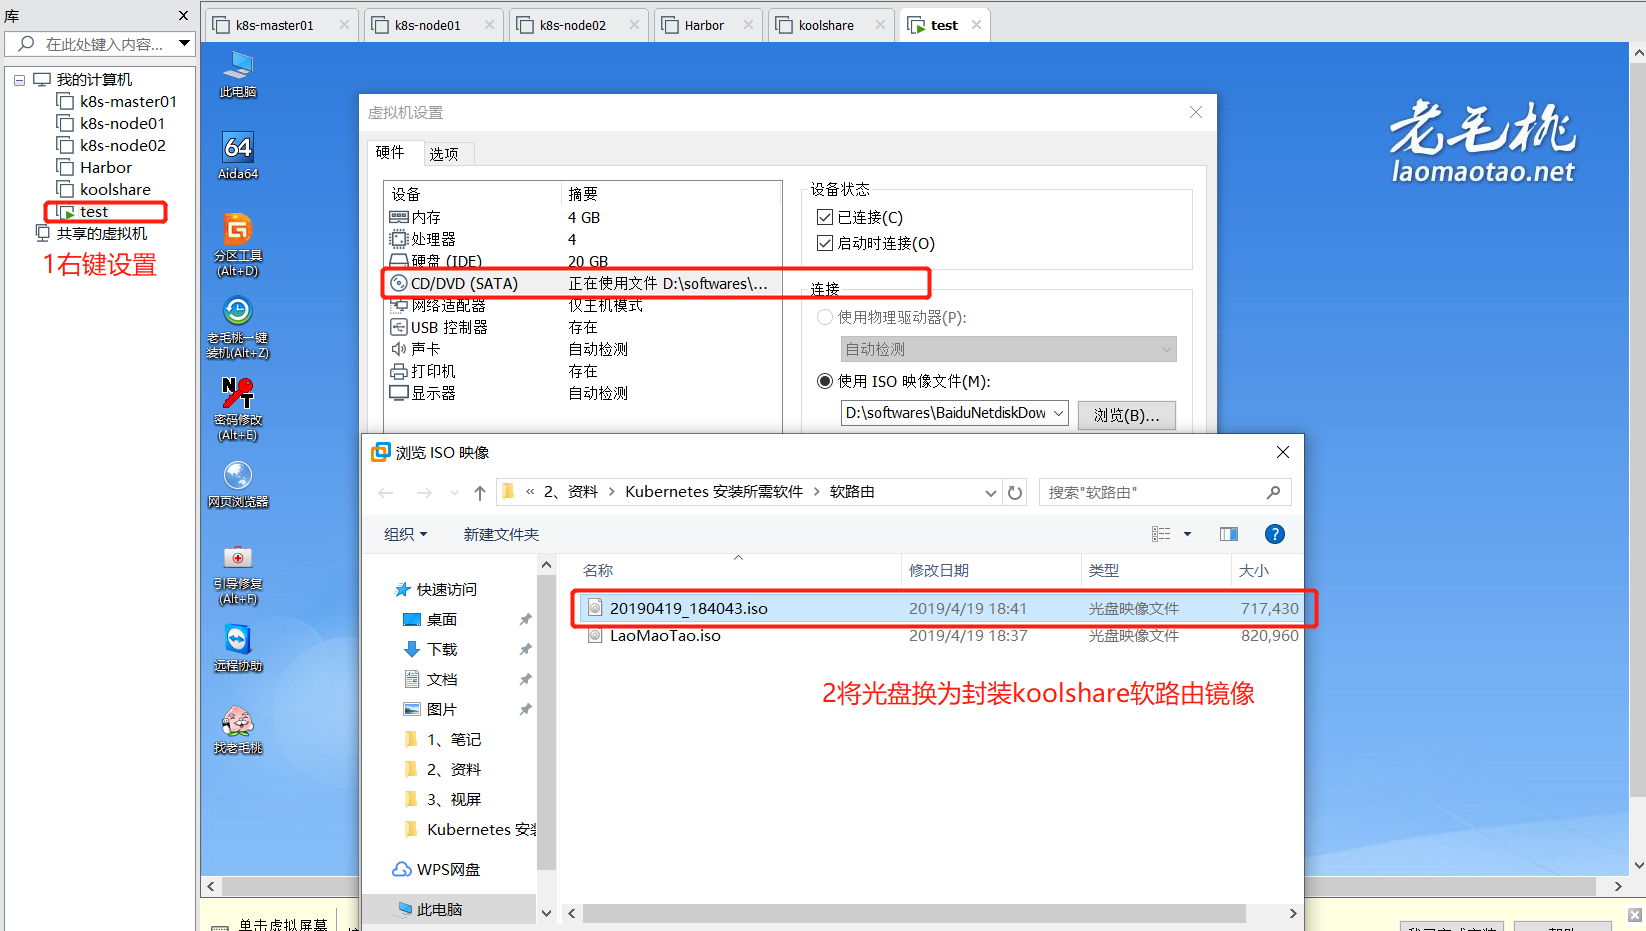
Task: Select the 网络适配器 device row
Action: [x=583, y=305]
